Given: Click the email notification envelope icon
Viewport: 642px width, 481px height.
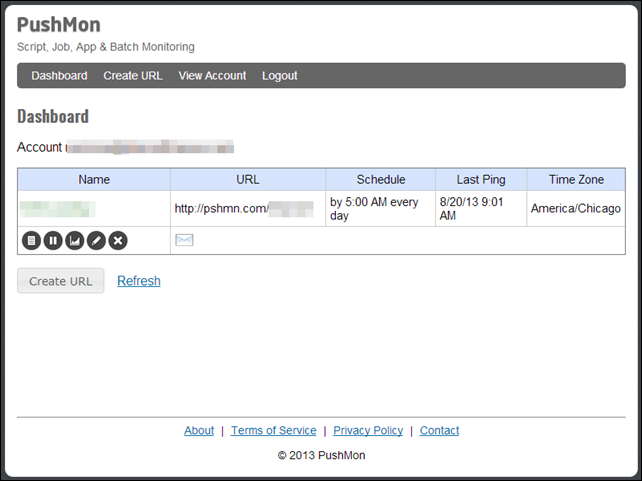Looking at the screenshot, I should click(184, 240).
